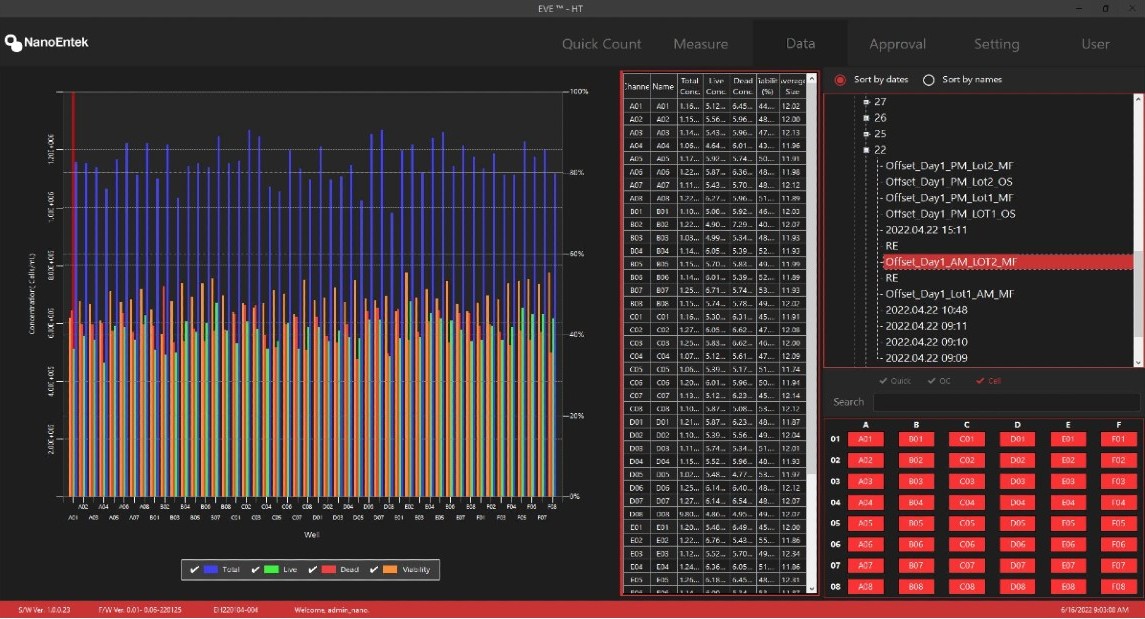Click the NanoEntek logo
The width and height of the screenshot is (1145, 619).
pyautogui.click(x=46, y=42)
